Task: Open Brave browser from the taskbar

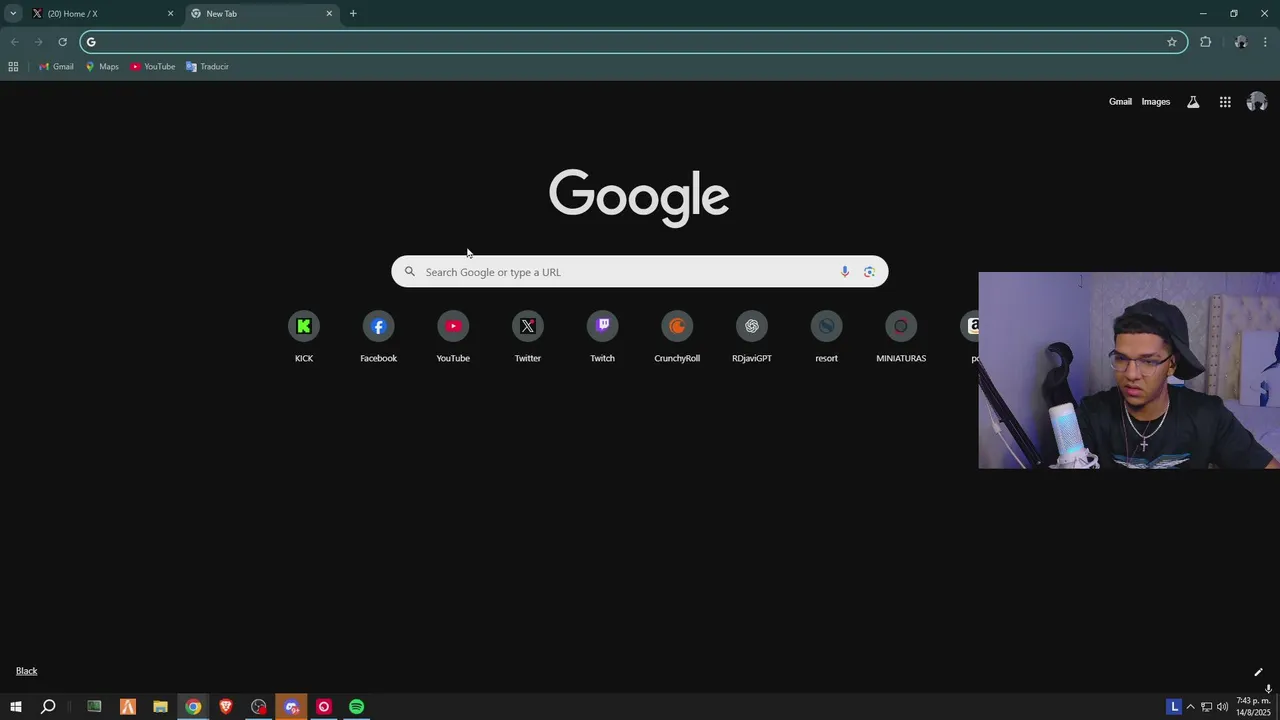Action: pyautogui.click(x=226, y=707)
